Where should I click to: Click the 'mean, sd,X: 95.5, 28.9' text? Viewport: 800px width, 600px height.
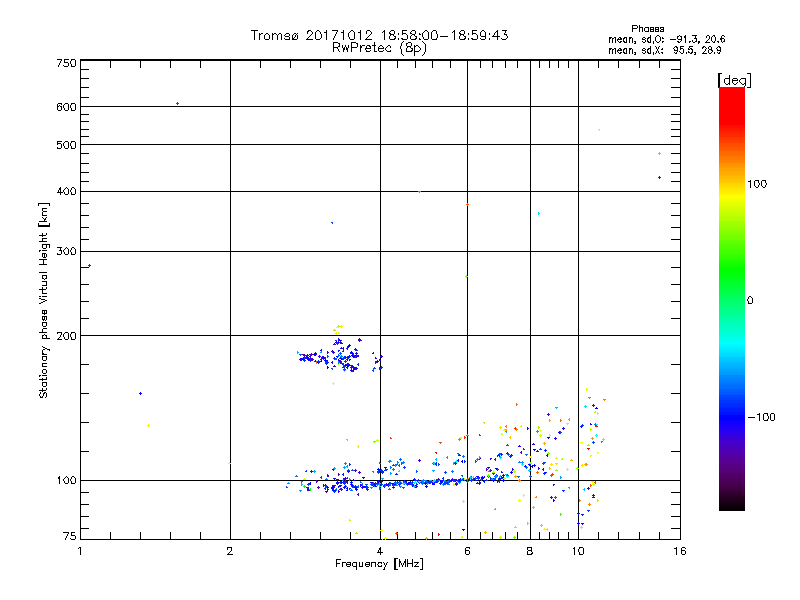point(664,50)
